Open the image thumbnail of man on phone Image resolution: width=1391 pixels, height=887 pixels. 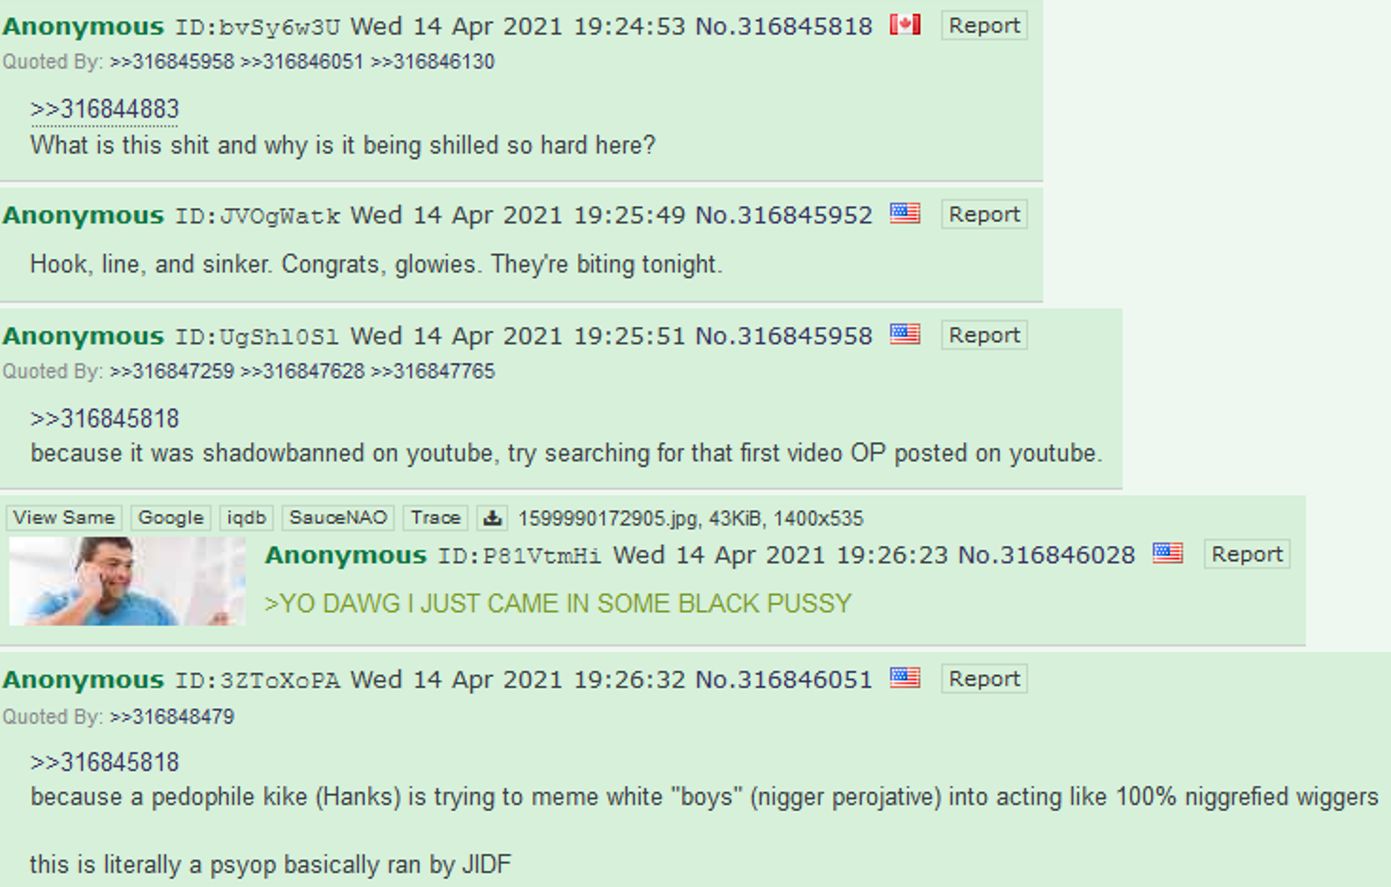(127, 581)
